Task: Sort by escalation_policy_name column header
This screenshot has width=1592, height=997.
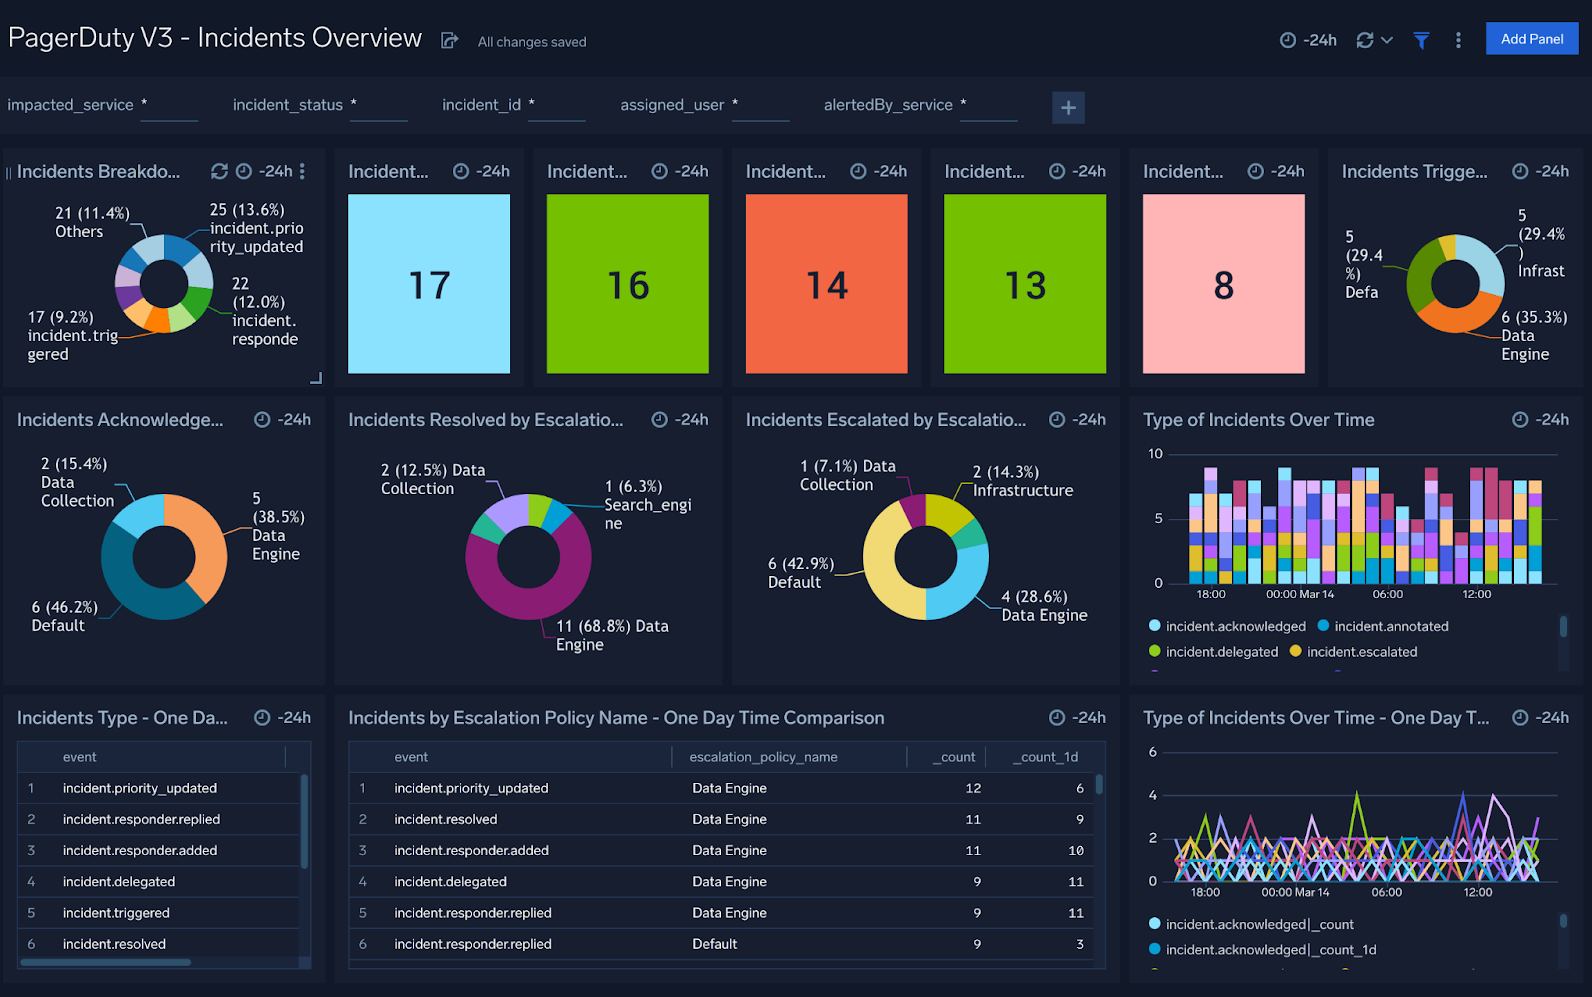Action: point(763,757)
